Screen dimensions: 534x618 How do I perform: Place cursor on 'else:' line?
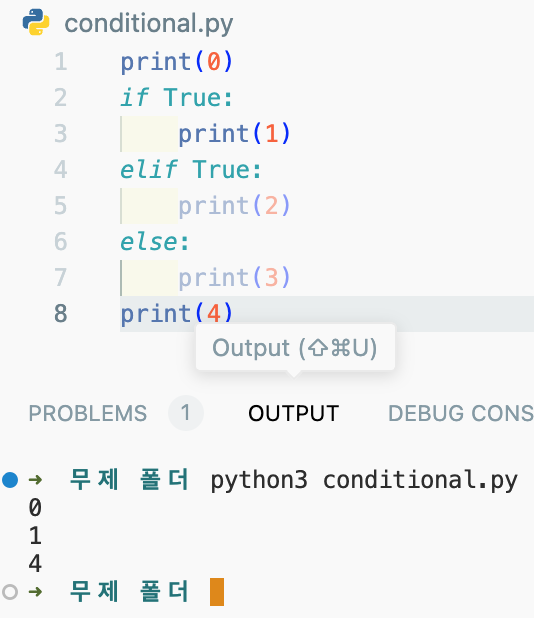pos(154,242)
